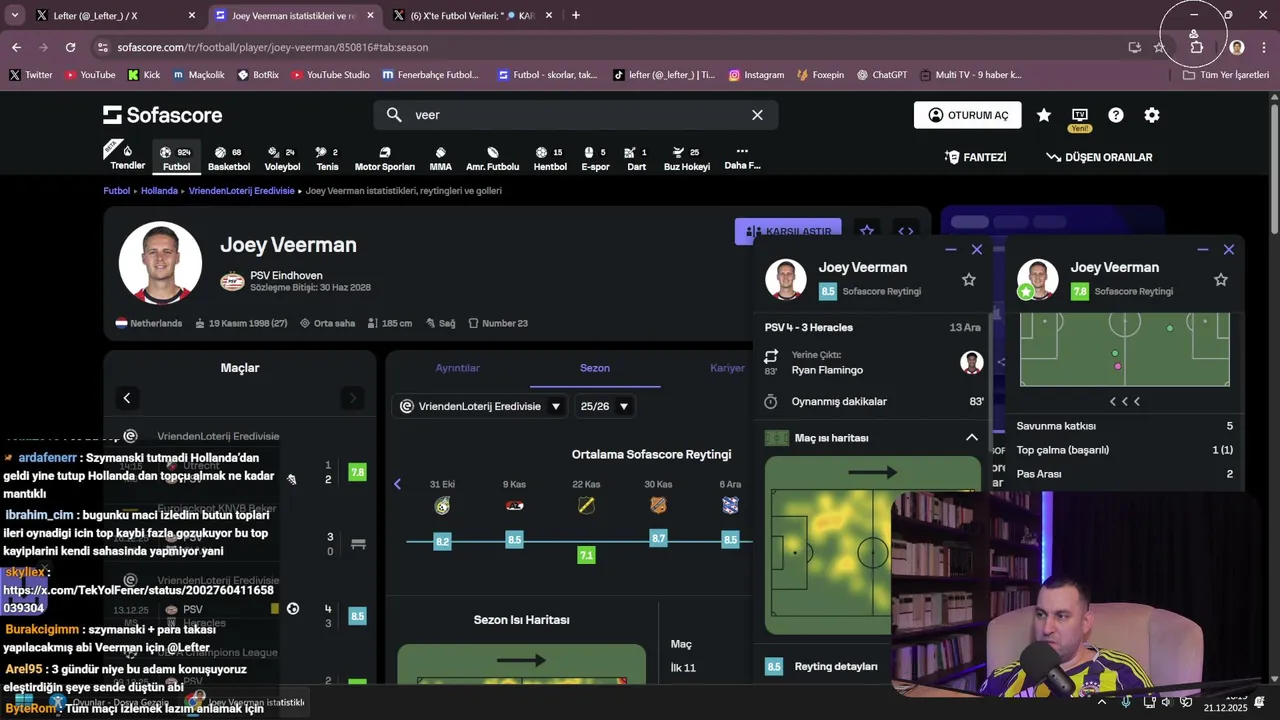Favorite the player with profile star
The image size is (1280, 720).
867,231
